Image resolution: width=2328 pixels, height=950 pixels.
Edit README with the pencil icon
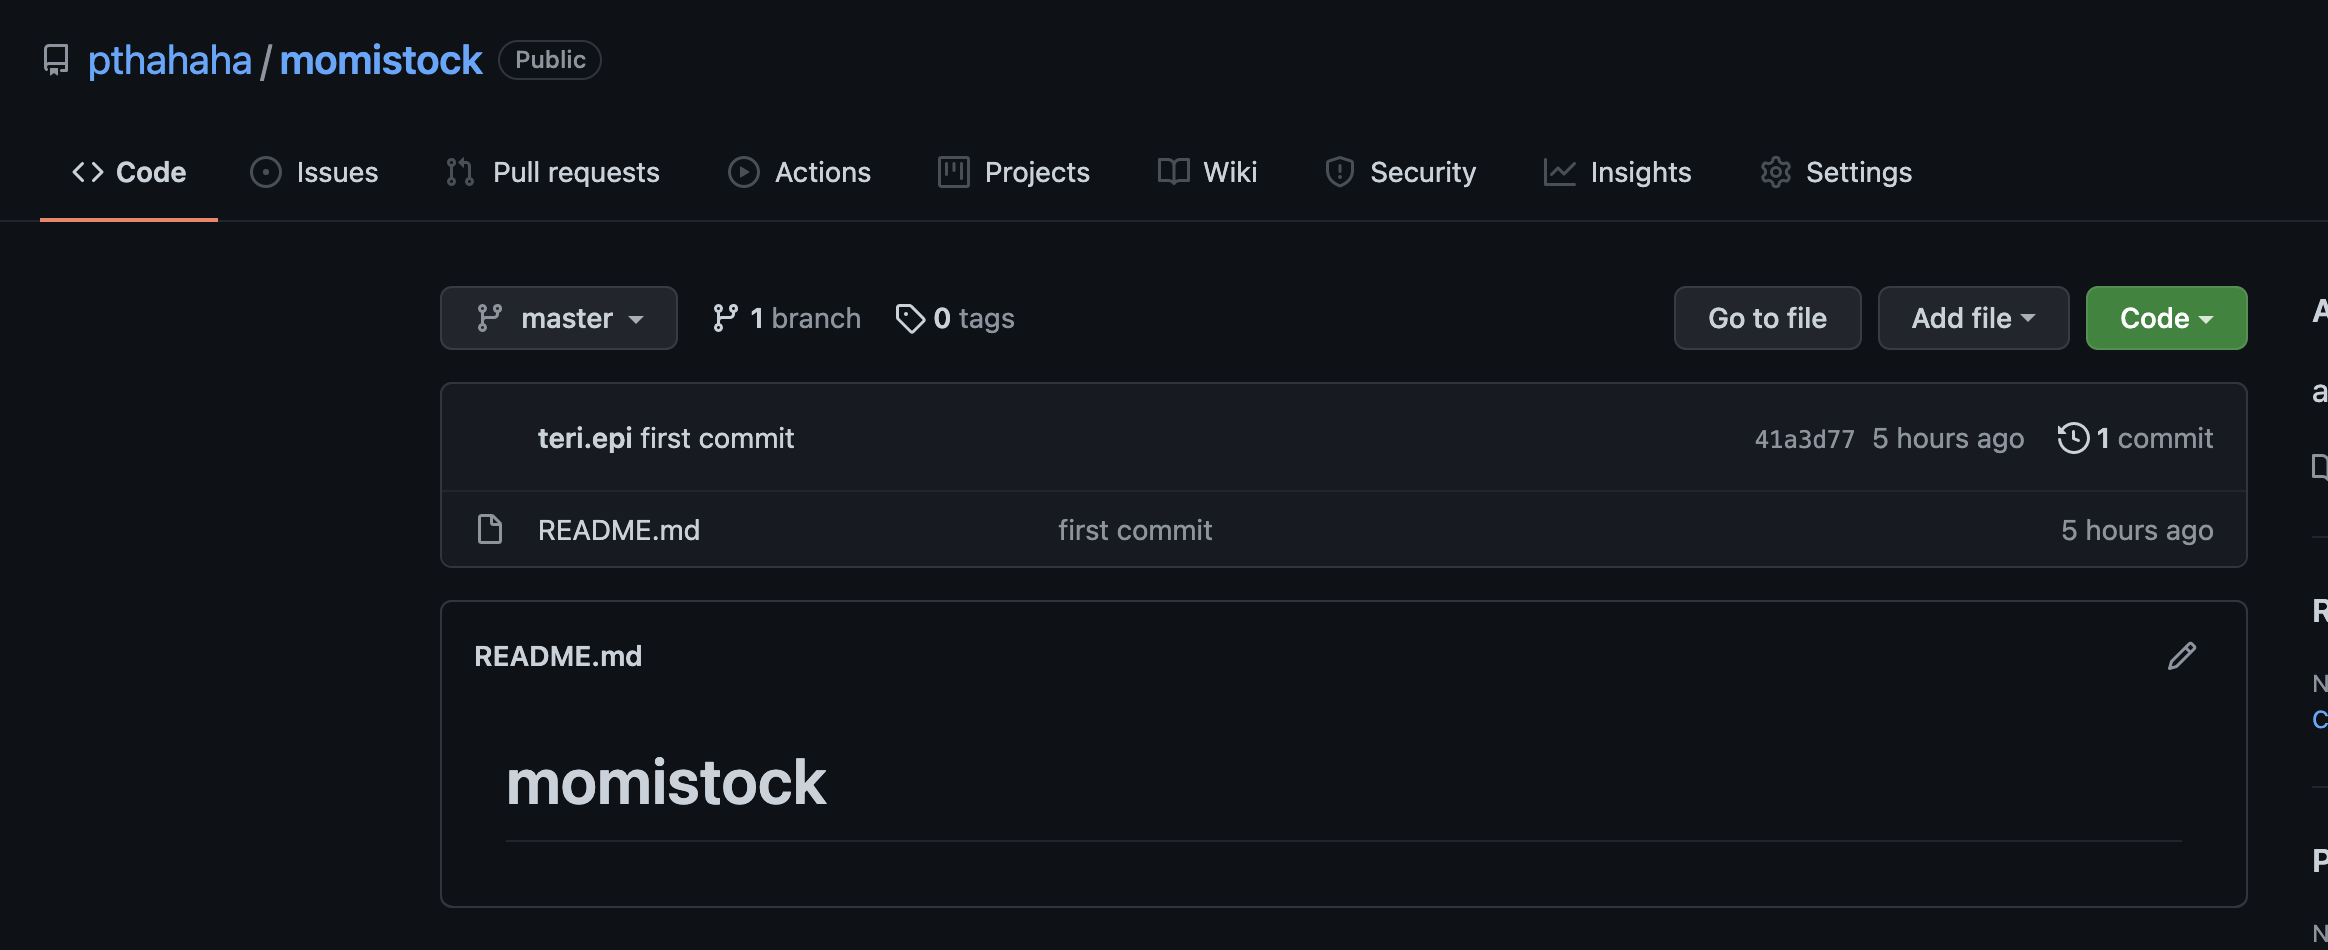tap(2182, 656)
